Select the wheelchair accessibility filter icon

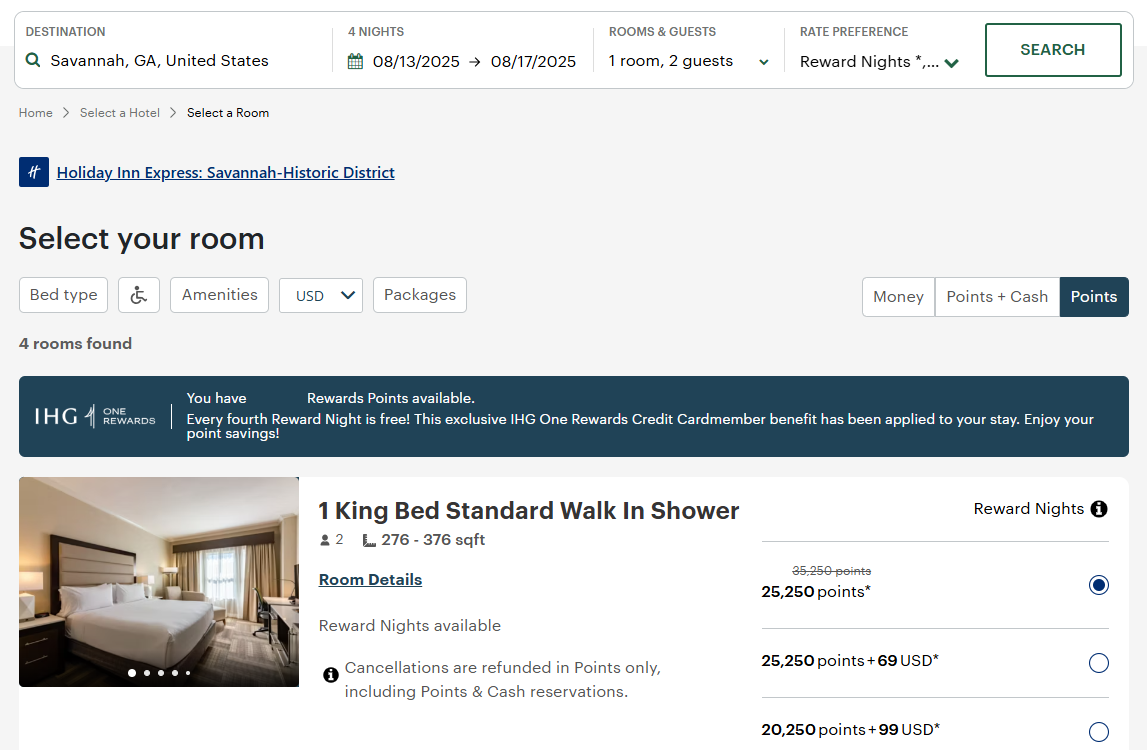(x=138, y=294)
